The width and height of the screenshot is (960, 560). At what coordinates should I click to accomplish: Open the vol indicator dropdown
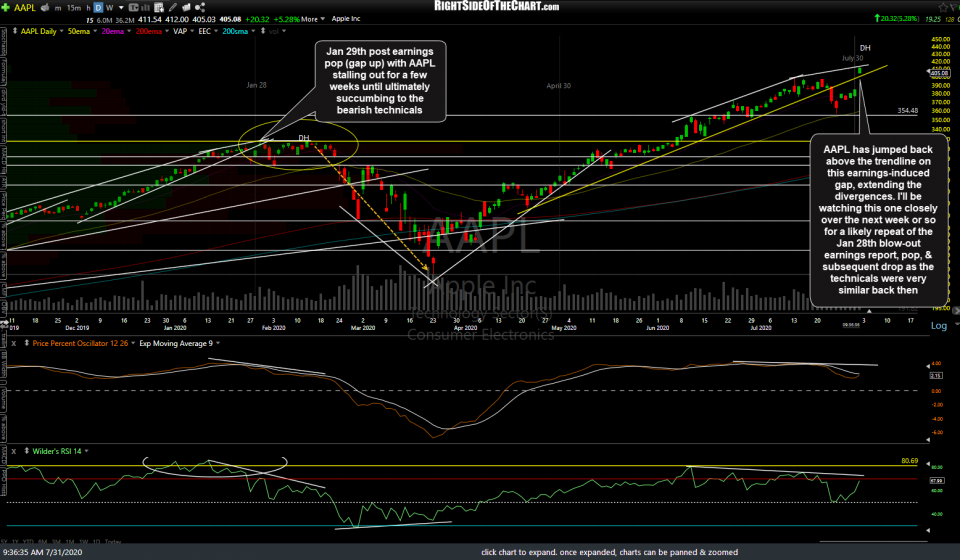tap(284, 31)
